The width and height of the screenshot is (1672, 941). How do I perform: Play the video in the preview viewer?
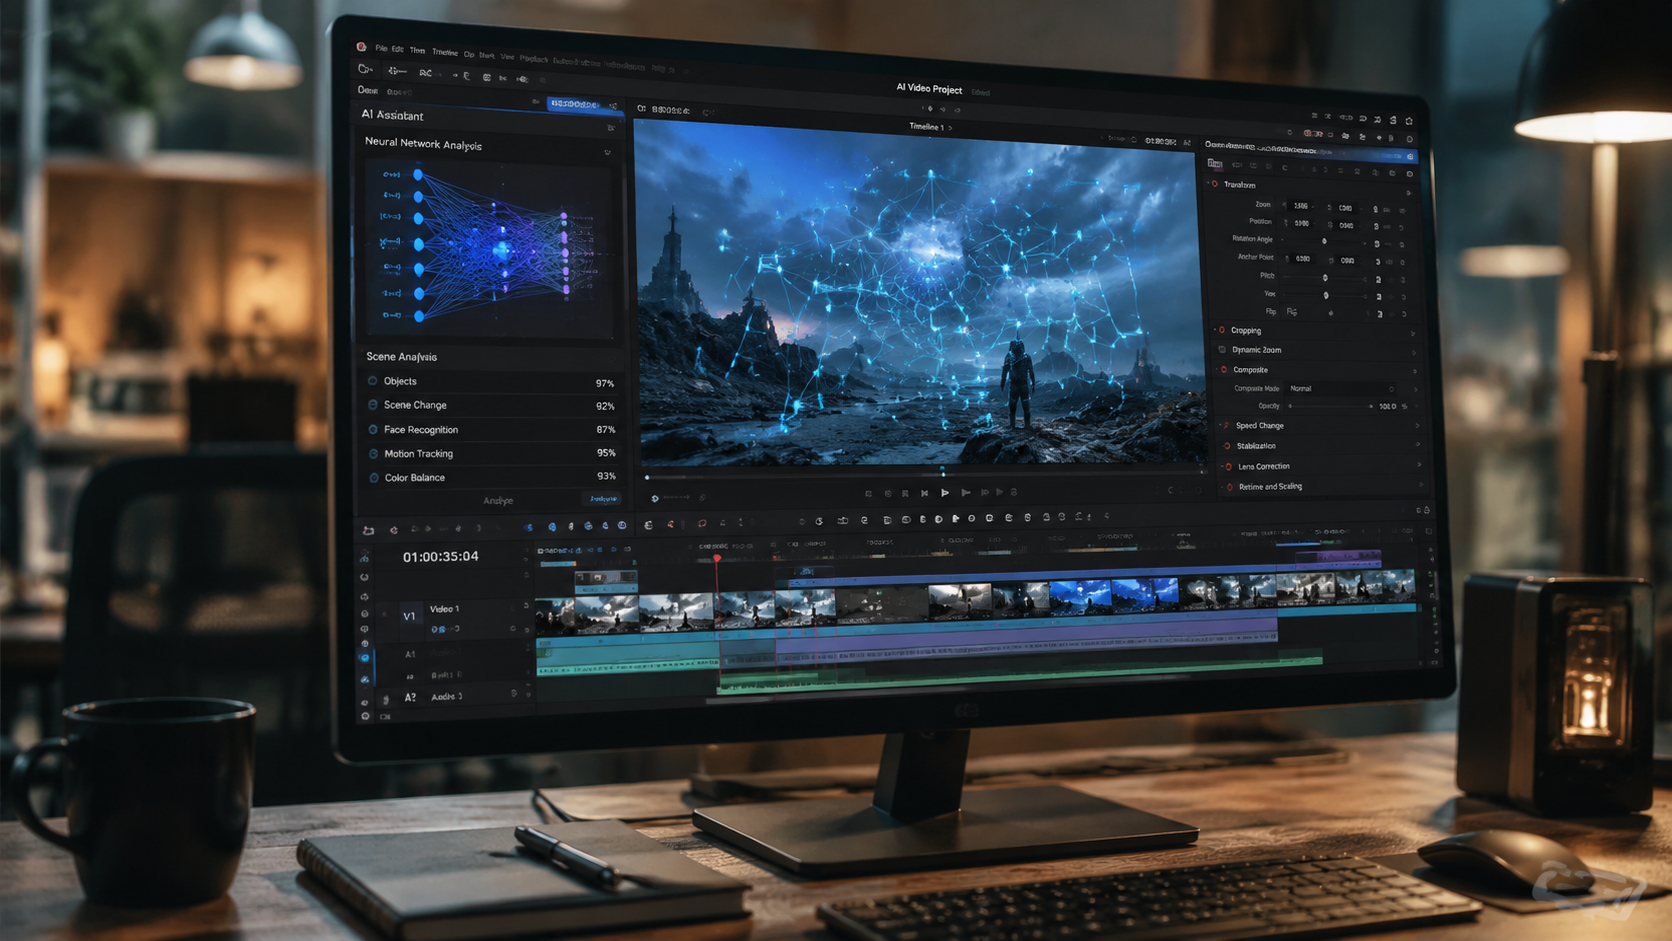pyautogui.click(x=945, y=493)
